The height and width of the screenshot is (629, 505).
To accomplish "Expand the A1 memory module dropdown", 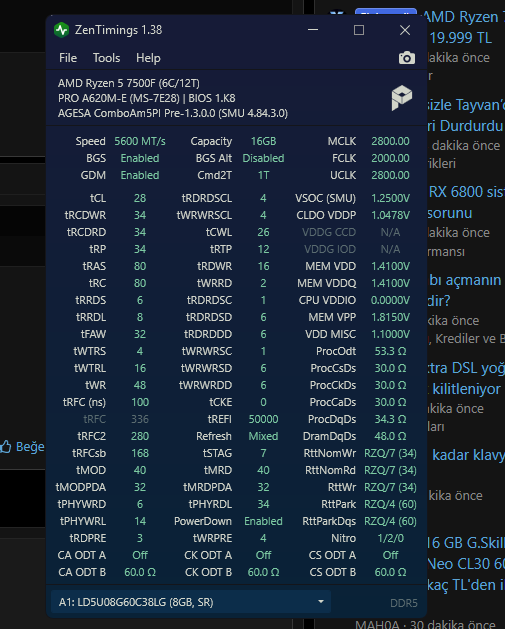I will click(191, 602).
